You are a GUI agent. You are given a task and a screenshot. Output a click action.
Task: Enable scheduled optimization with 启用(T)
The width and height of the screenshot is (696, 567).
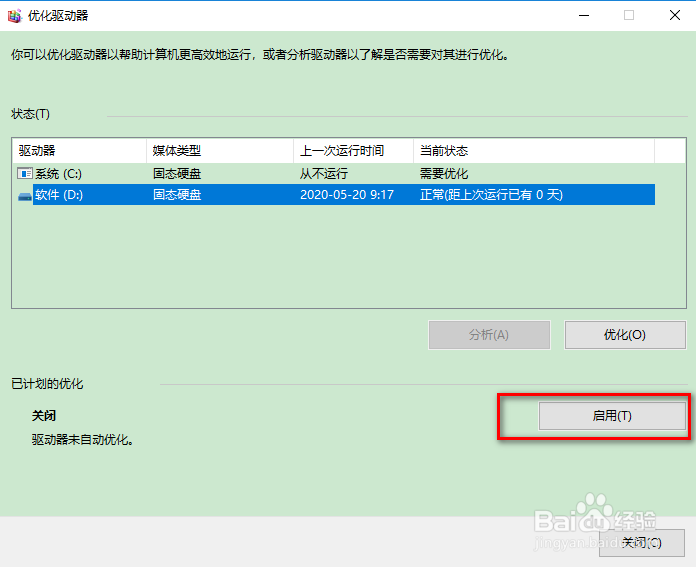[612, 416]
